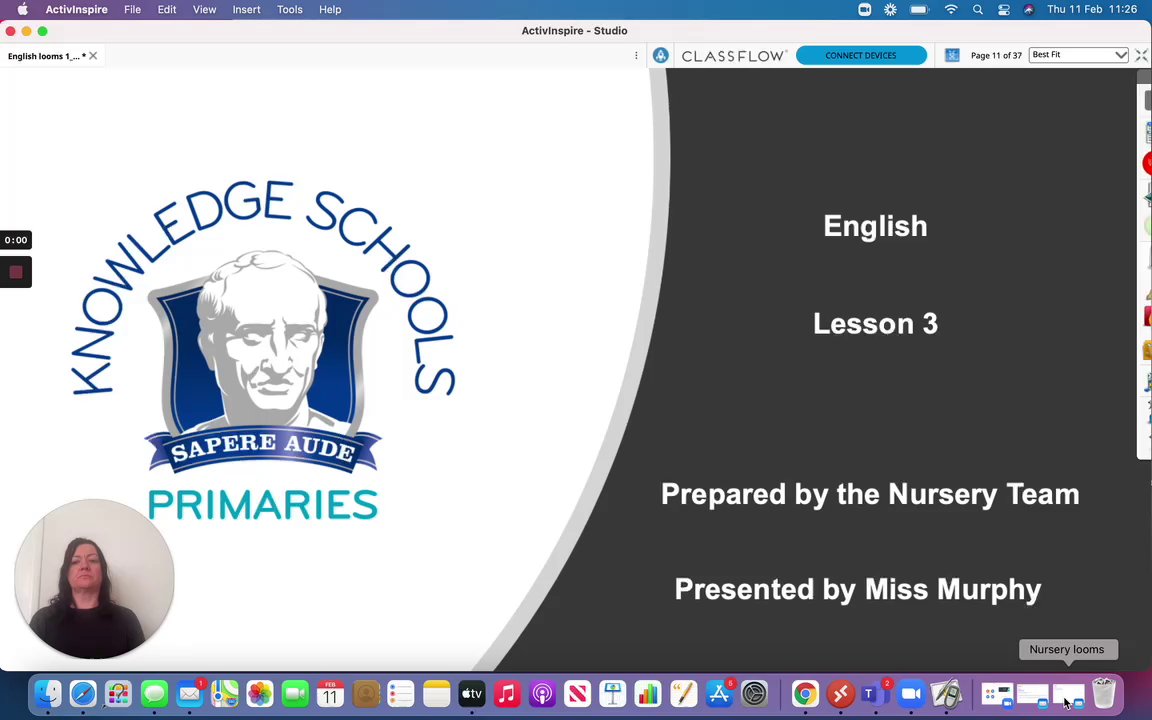
Task: Open Mail from the Dock
Action: click(190, 694)
